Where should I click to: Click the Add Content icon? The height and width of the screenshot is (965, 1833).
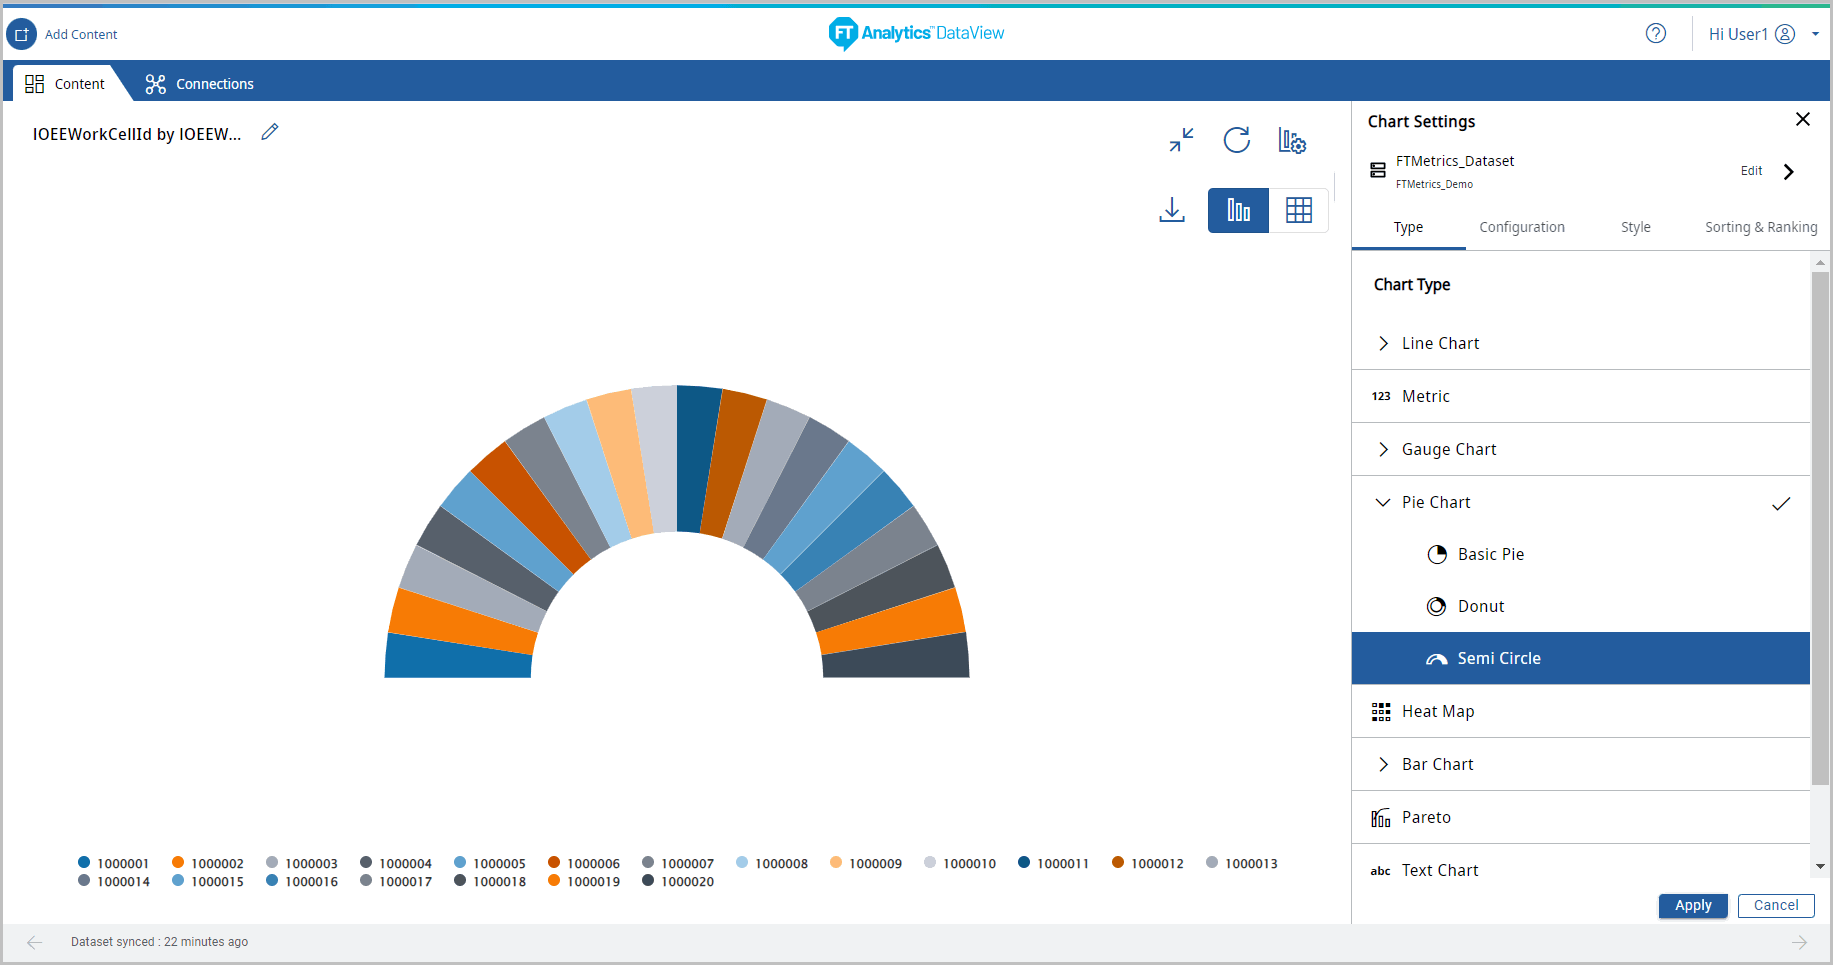coord(21,34)
